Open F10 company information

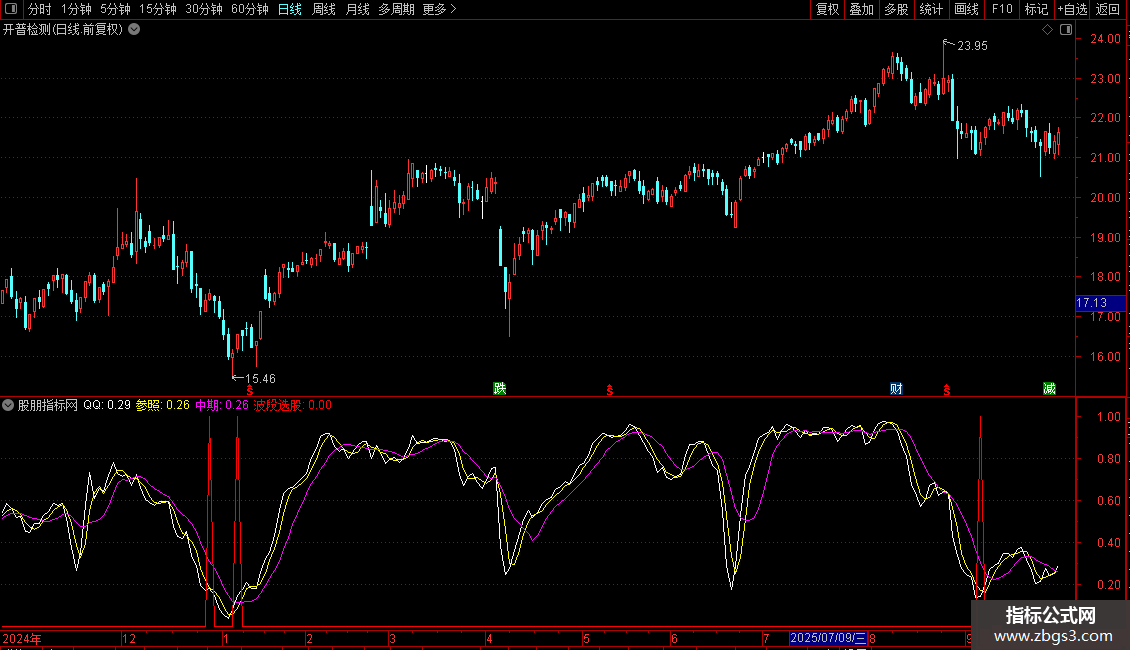click(x=1002, y=9)
